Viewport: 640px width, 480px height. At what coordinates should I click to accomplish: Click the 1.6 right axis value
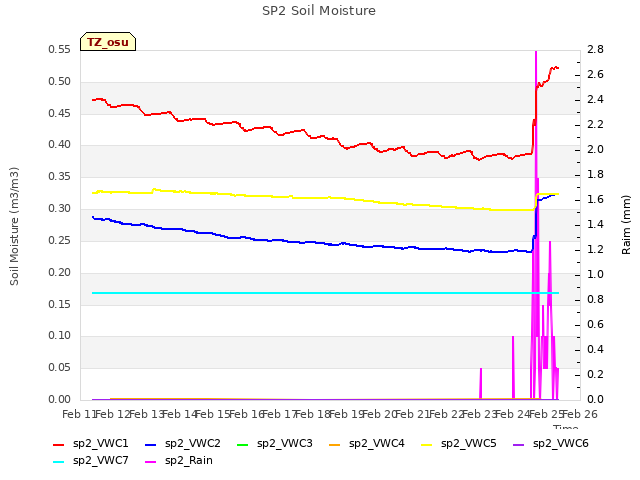tap(595, 199)
